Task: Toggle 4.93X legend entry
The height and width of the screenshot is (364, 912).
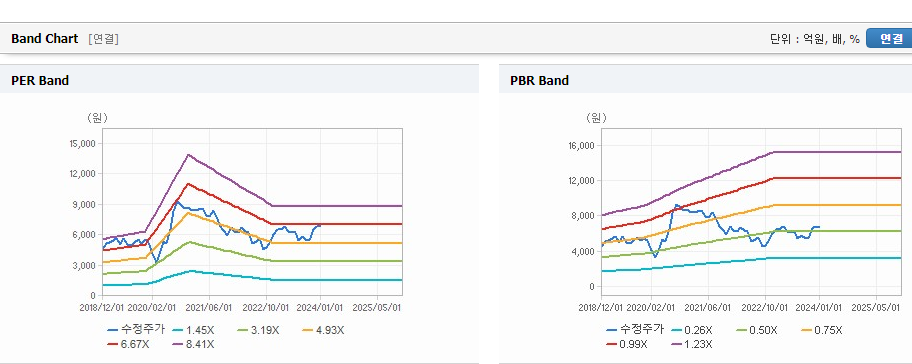Action: click(x=323, y=330)
